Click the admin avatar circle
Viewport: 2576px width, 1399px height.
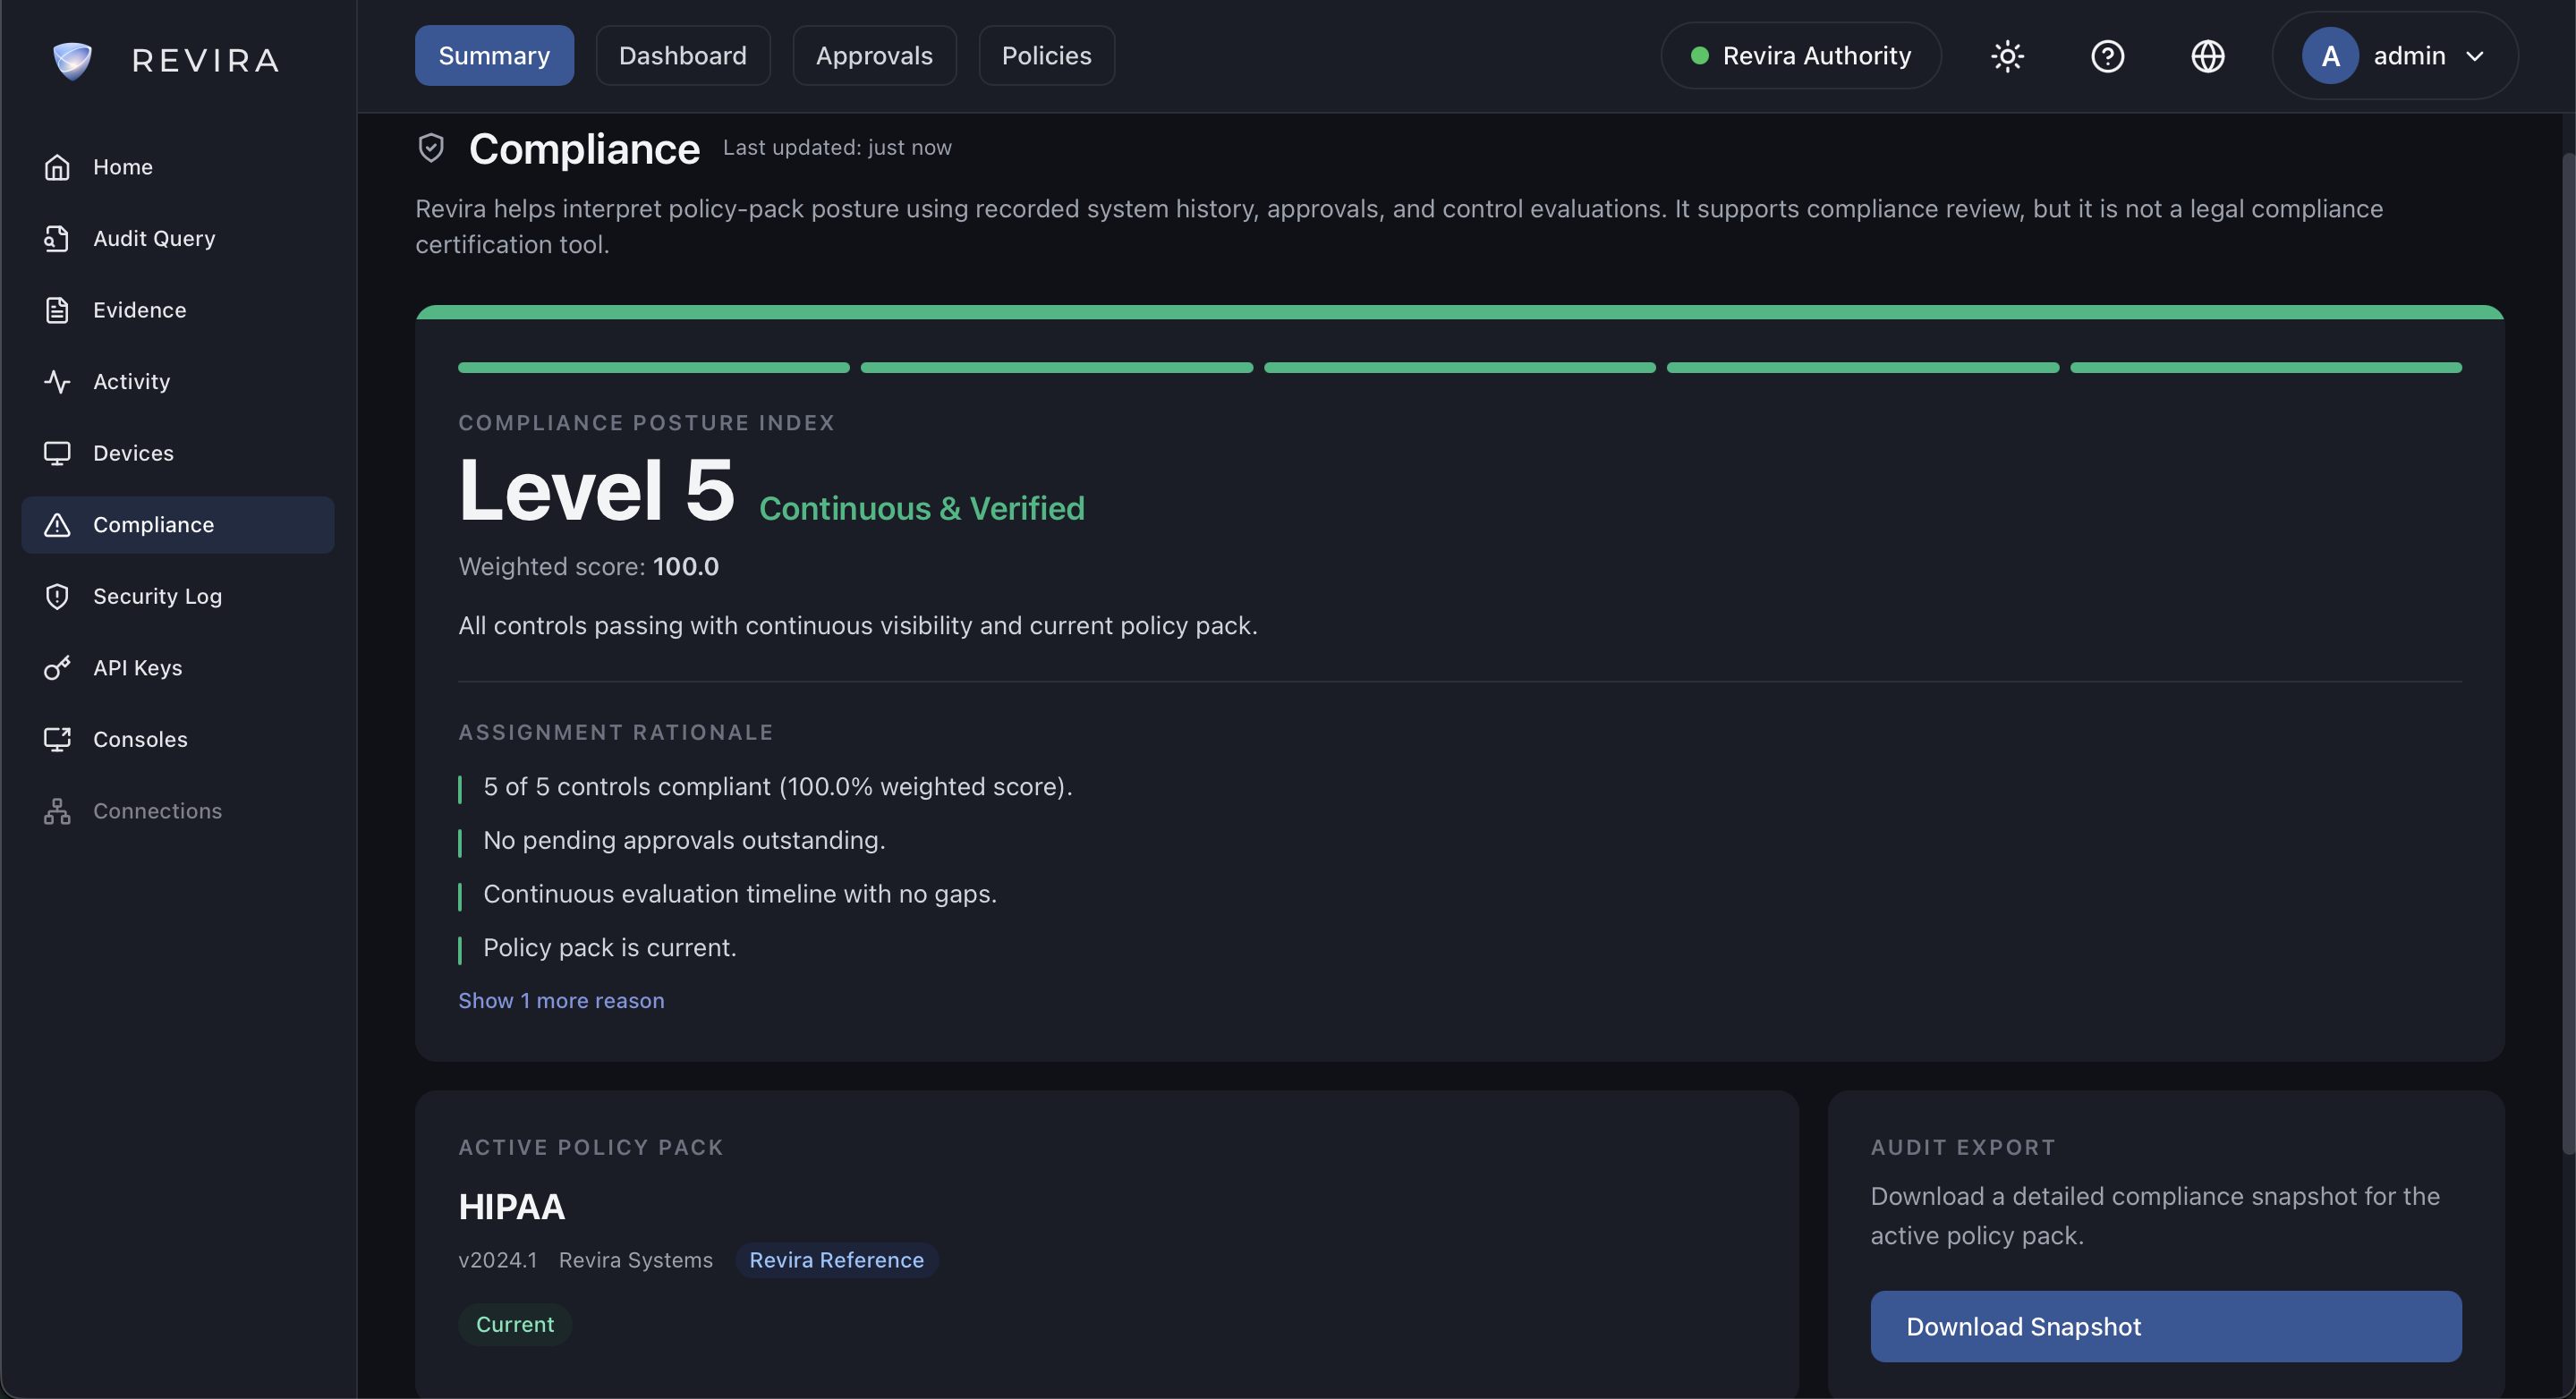2330,56
